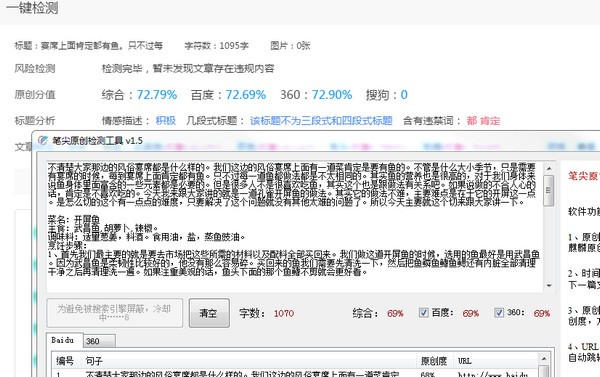Screen dimensions: 600x377
Task: Switch to the Baidu tab
Action: click(x=64, y=340)
